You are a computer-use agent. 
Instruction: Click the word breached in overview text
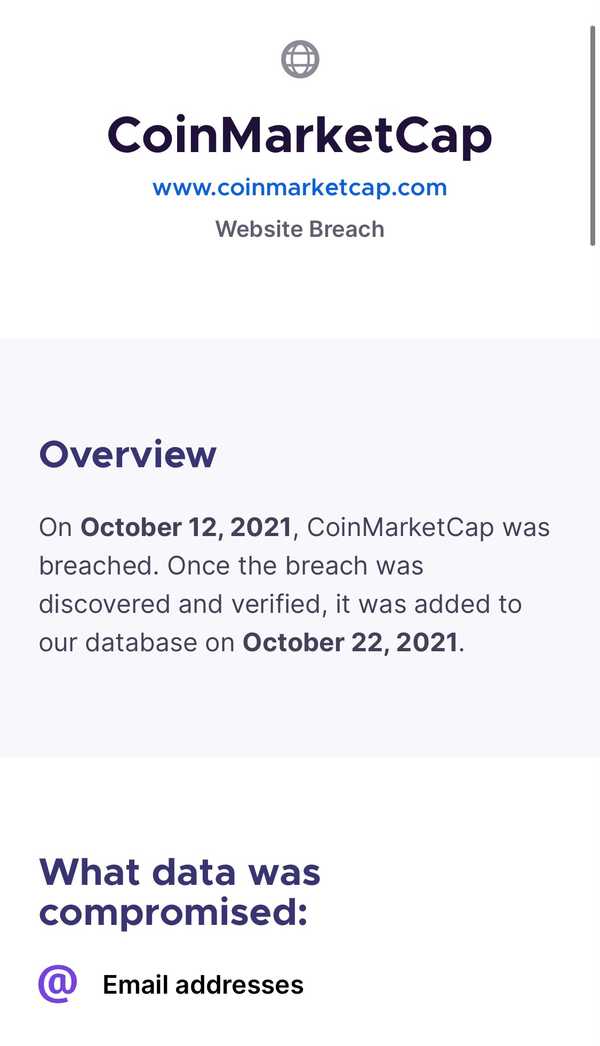click(x=97, y=566)
